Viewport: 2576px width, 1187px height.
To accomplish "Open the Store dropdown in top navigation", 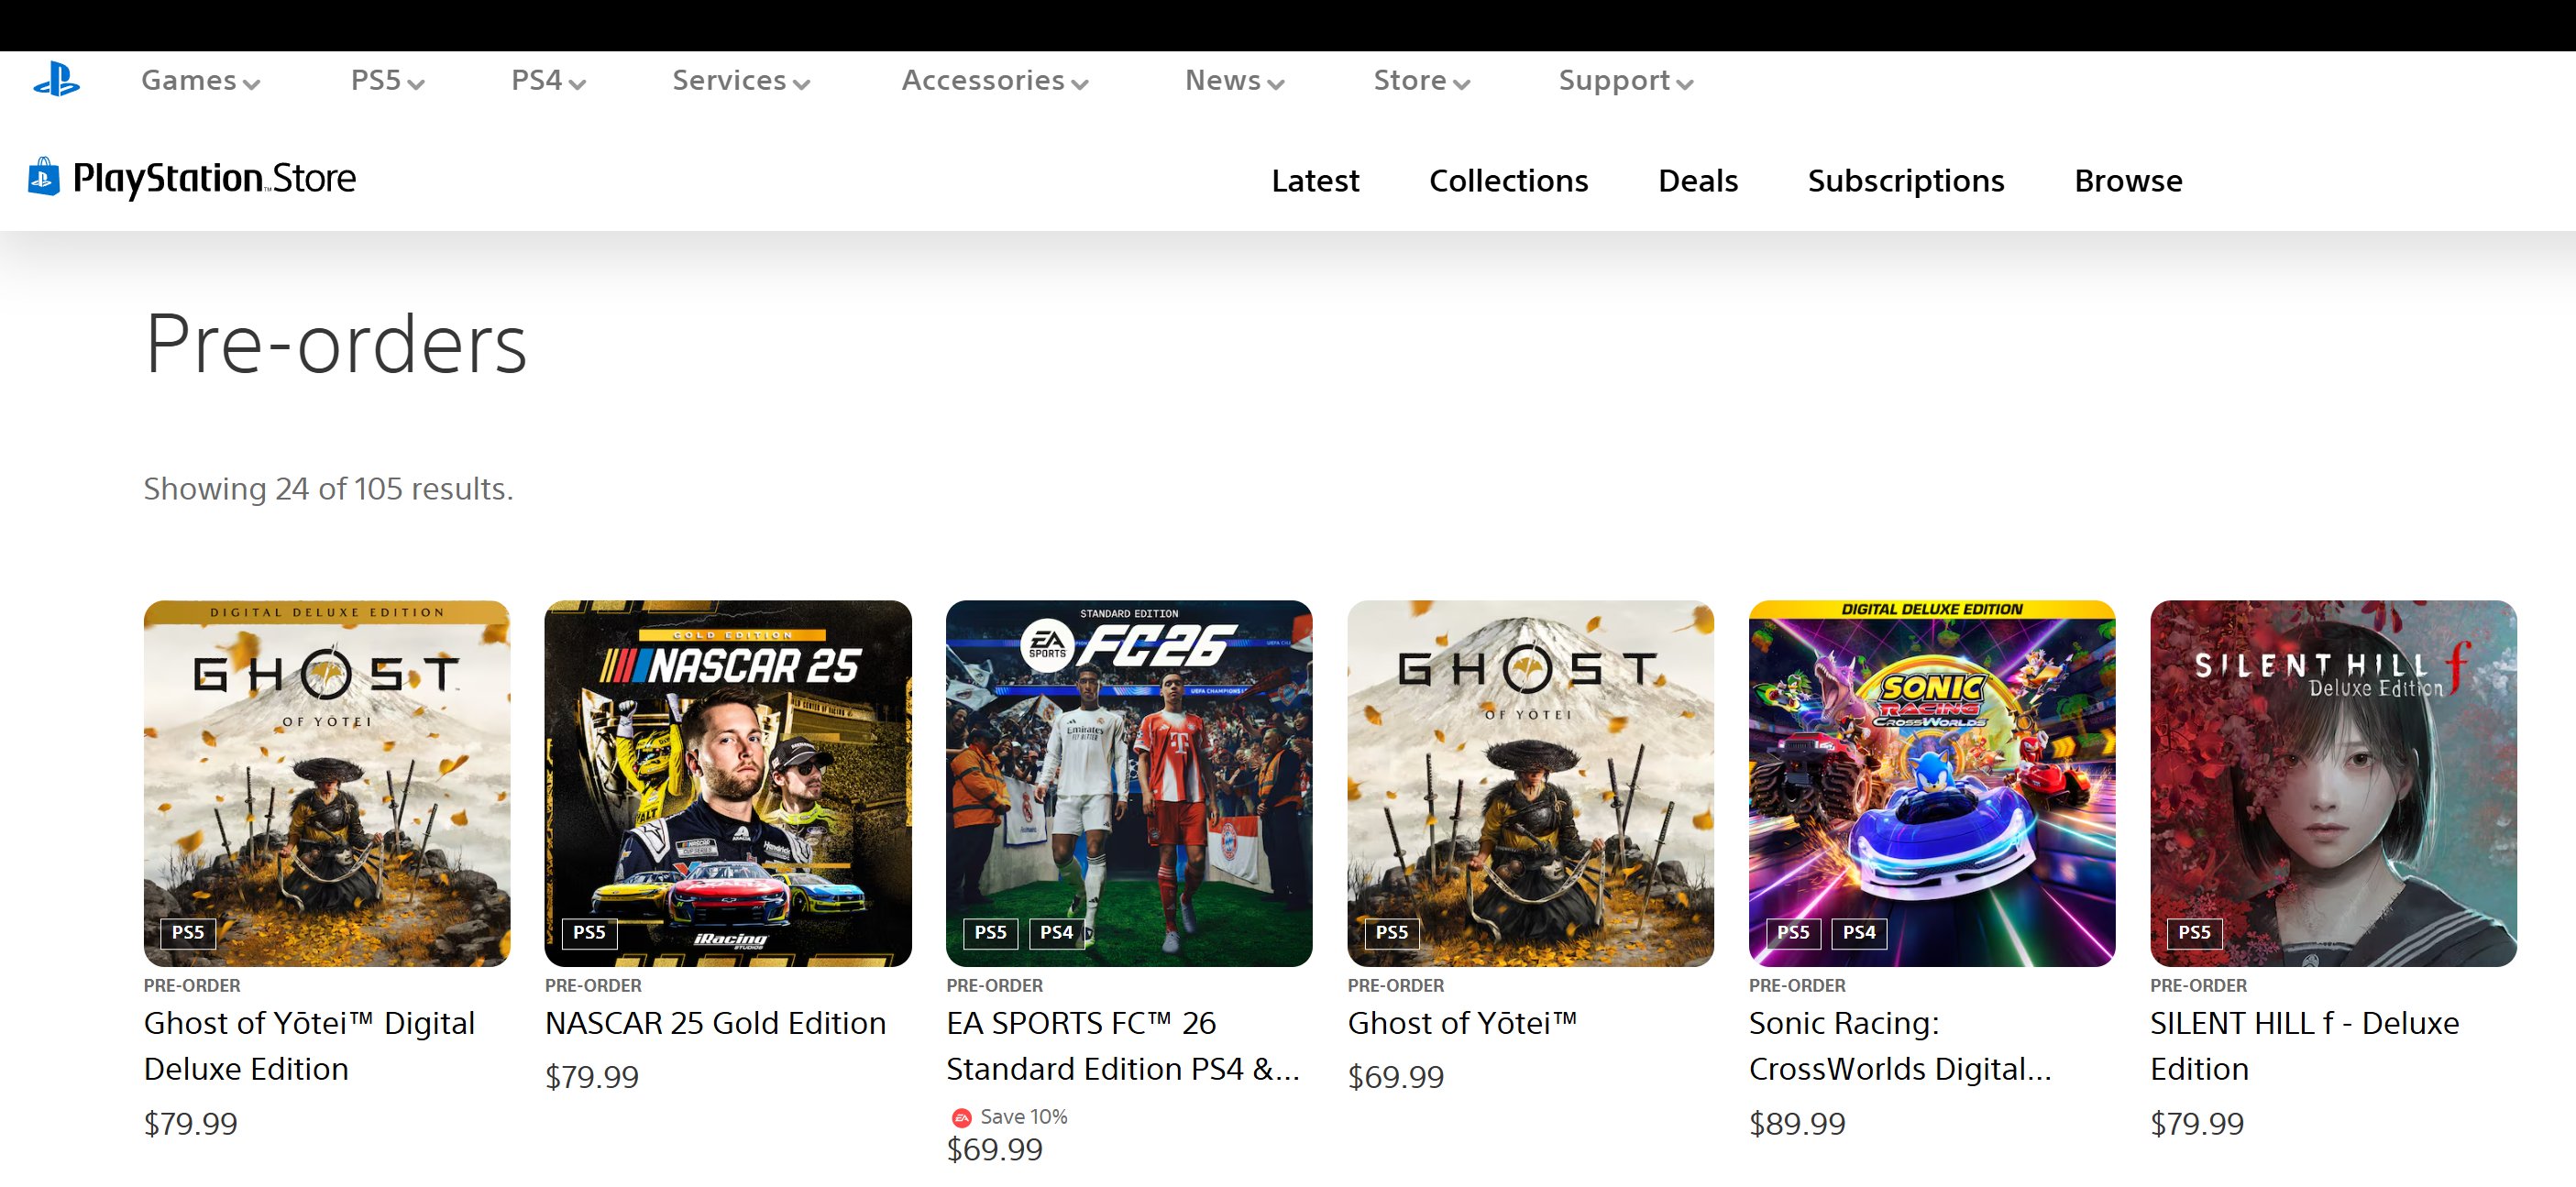I will tap(1421, 80).
